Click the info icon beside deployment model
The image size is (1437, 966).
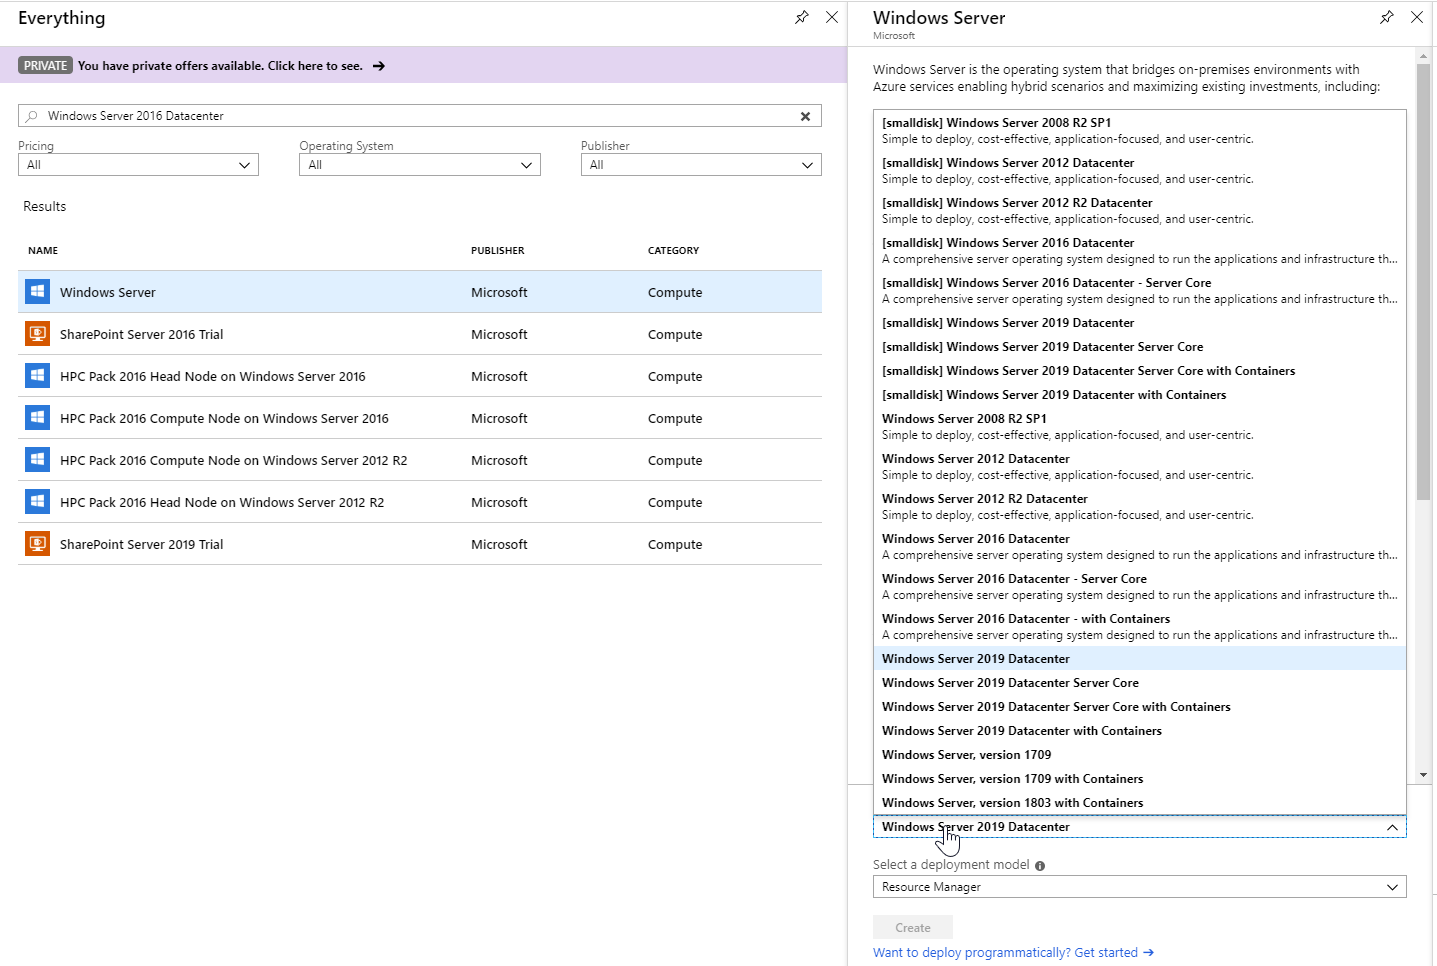[1039, 864]
